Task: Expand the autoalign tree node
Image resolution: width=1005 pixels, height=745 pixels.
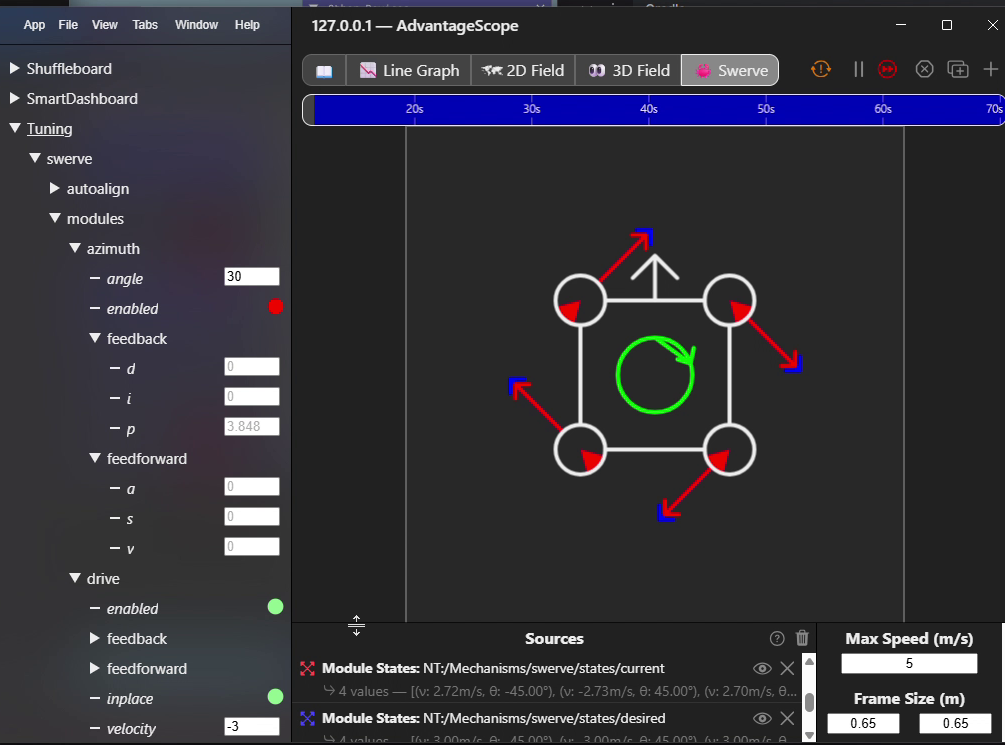Action: (x=55, y=188)
